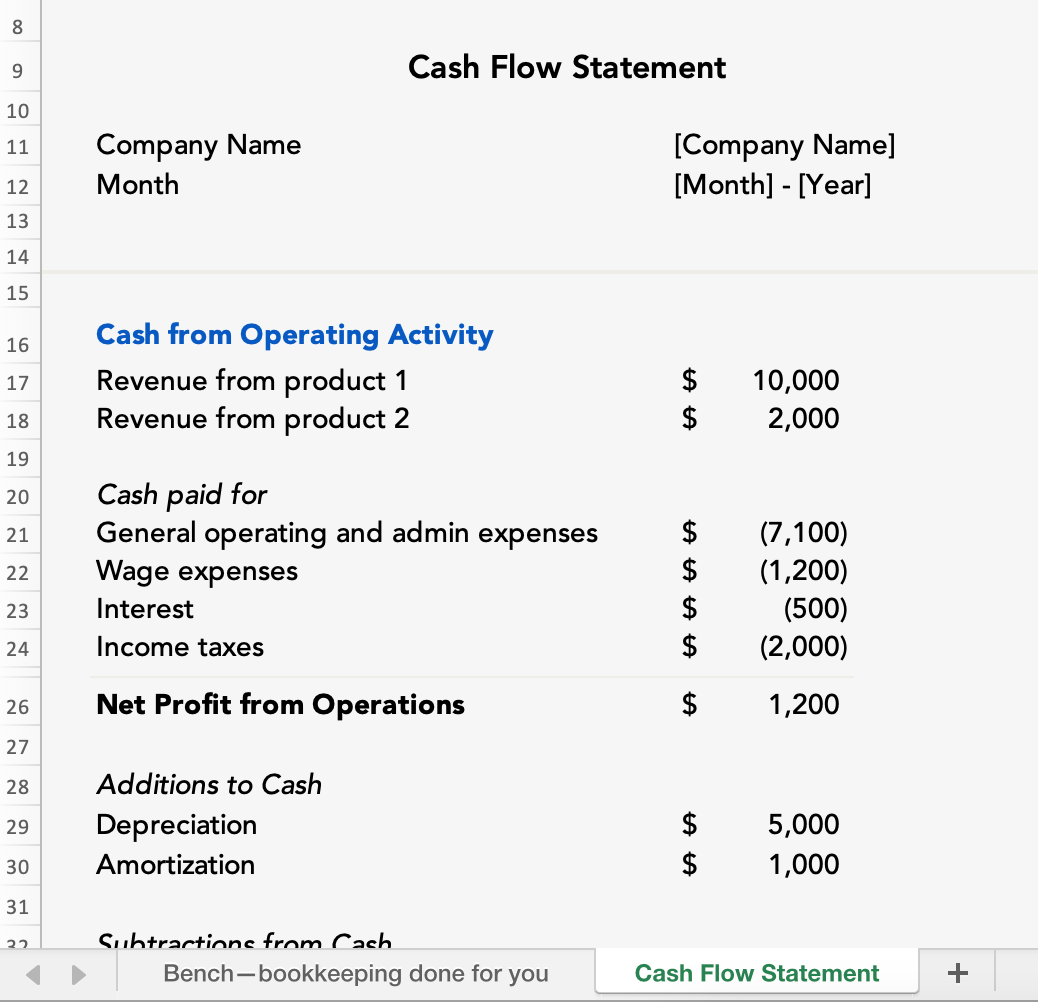
Task: Select the Income taxes label cell
Action: tap(180, 647)
